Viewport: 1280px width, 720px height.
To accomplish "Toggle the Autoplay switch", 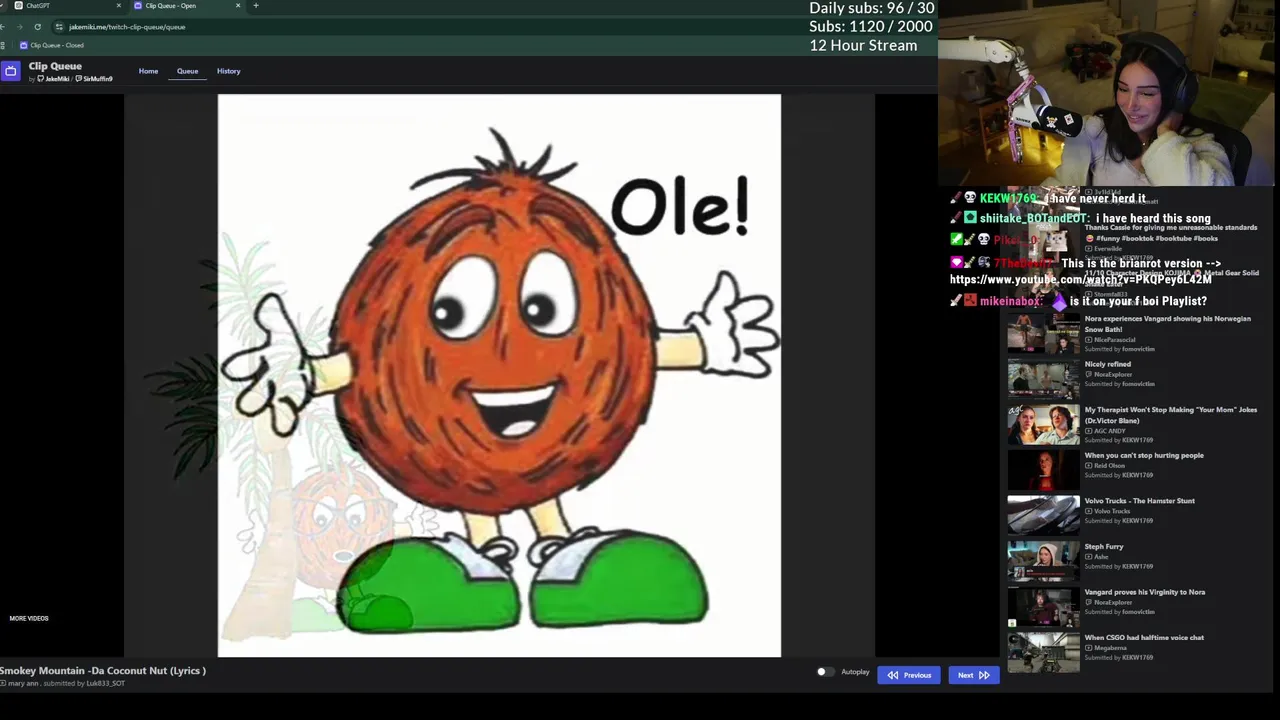I will (824, 672).
